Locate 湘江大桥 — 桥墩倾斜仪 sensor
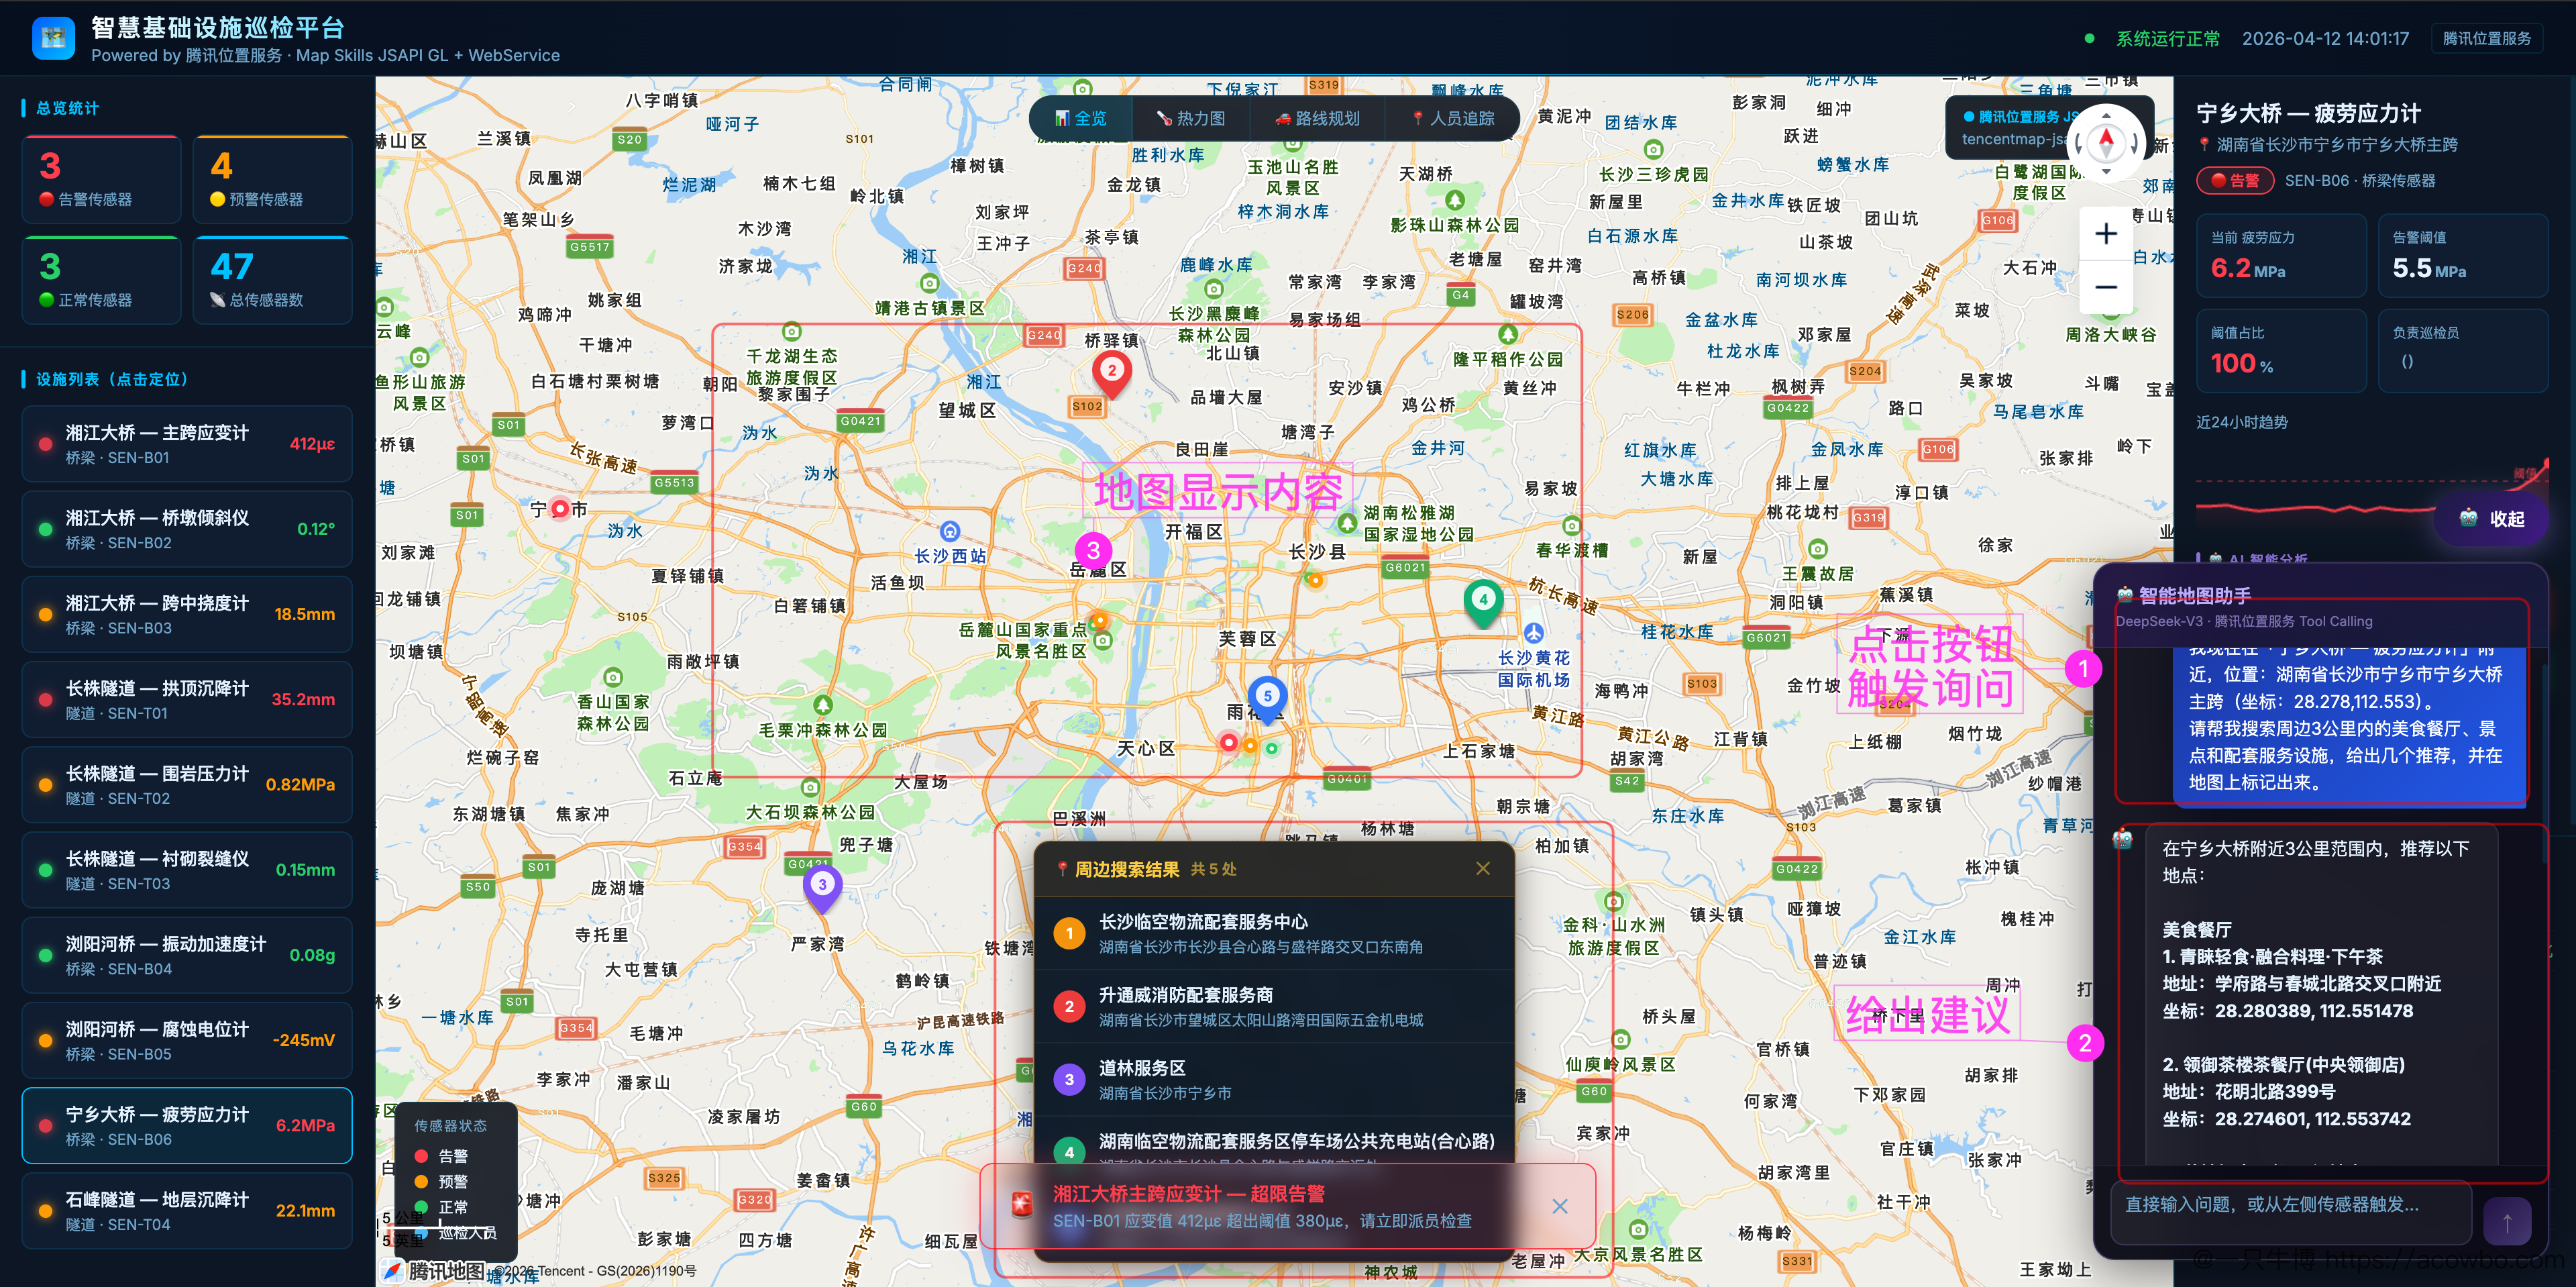This screenshot has height=1287, width=2576. tap(187, 529)
